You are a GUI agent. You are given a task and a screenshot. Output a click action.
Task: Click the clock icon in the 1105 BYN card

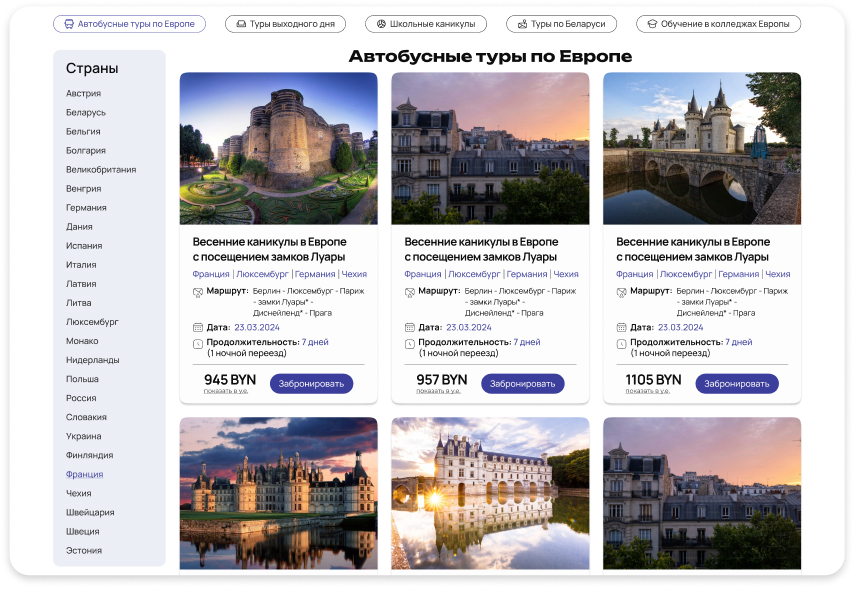(x=622, y=345)
